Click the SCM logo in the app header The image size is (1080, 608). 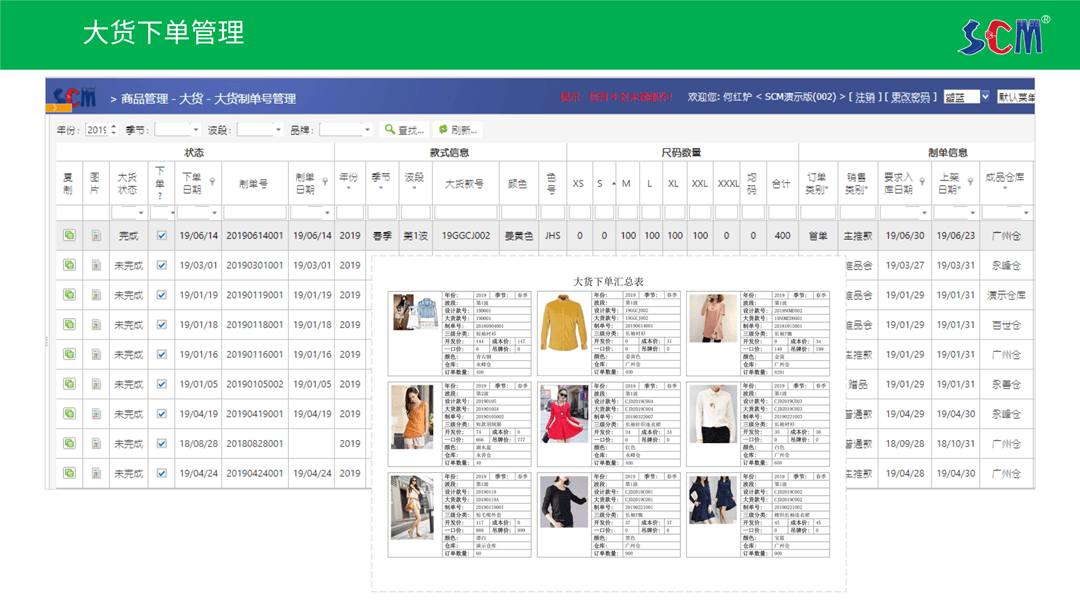point(74,96)
